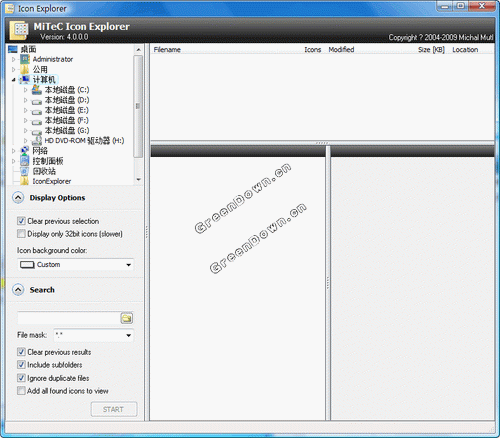Click the Custom color swatch
500x438 pixels.
[x=27, y=265]
